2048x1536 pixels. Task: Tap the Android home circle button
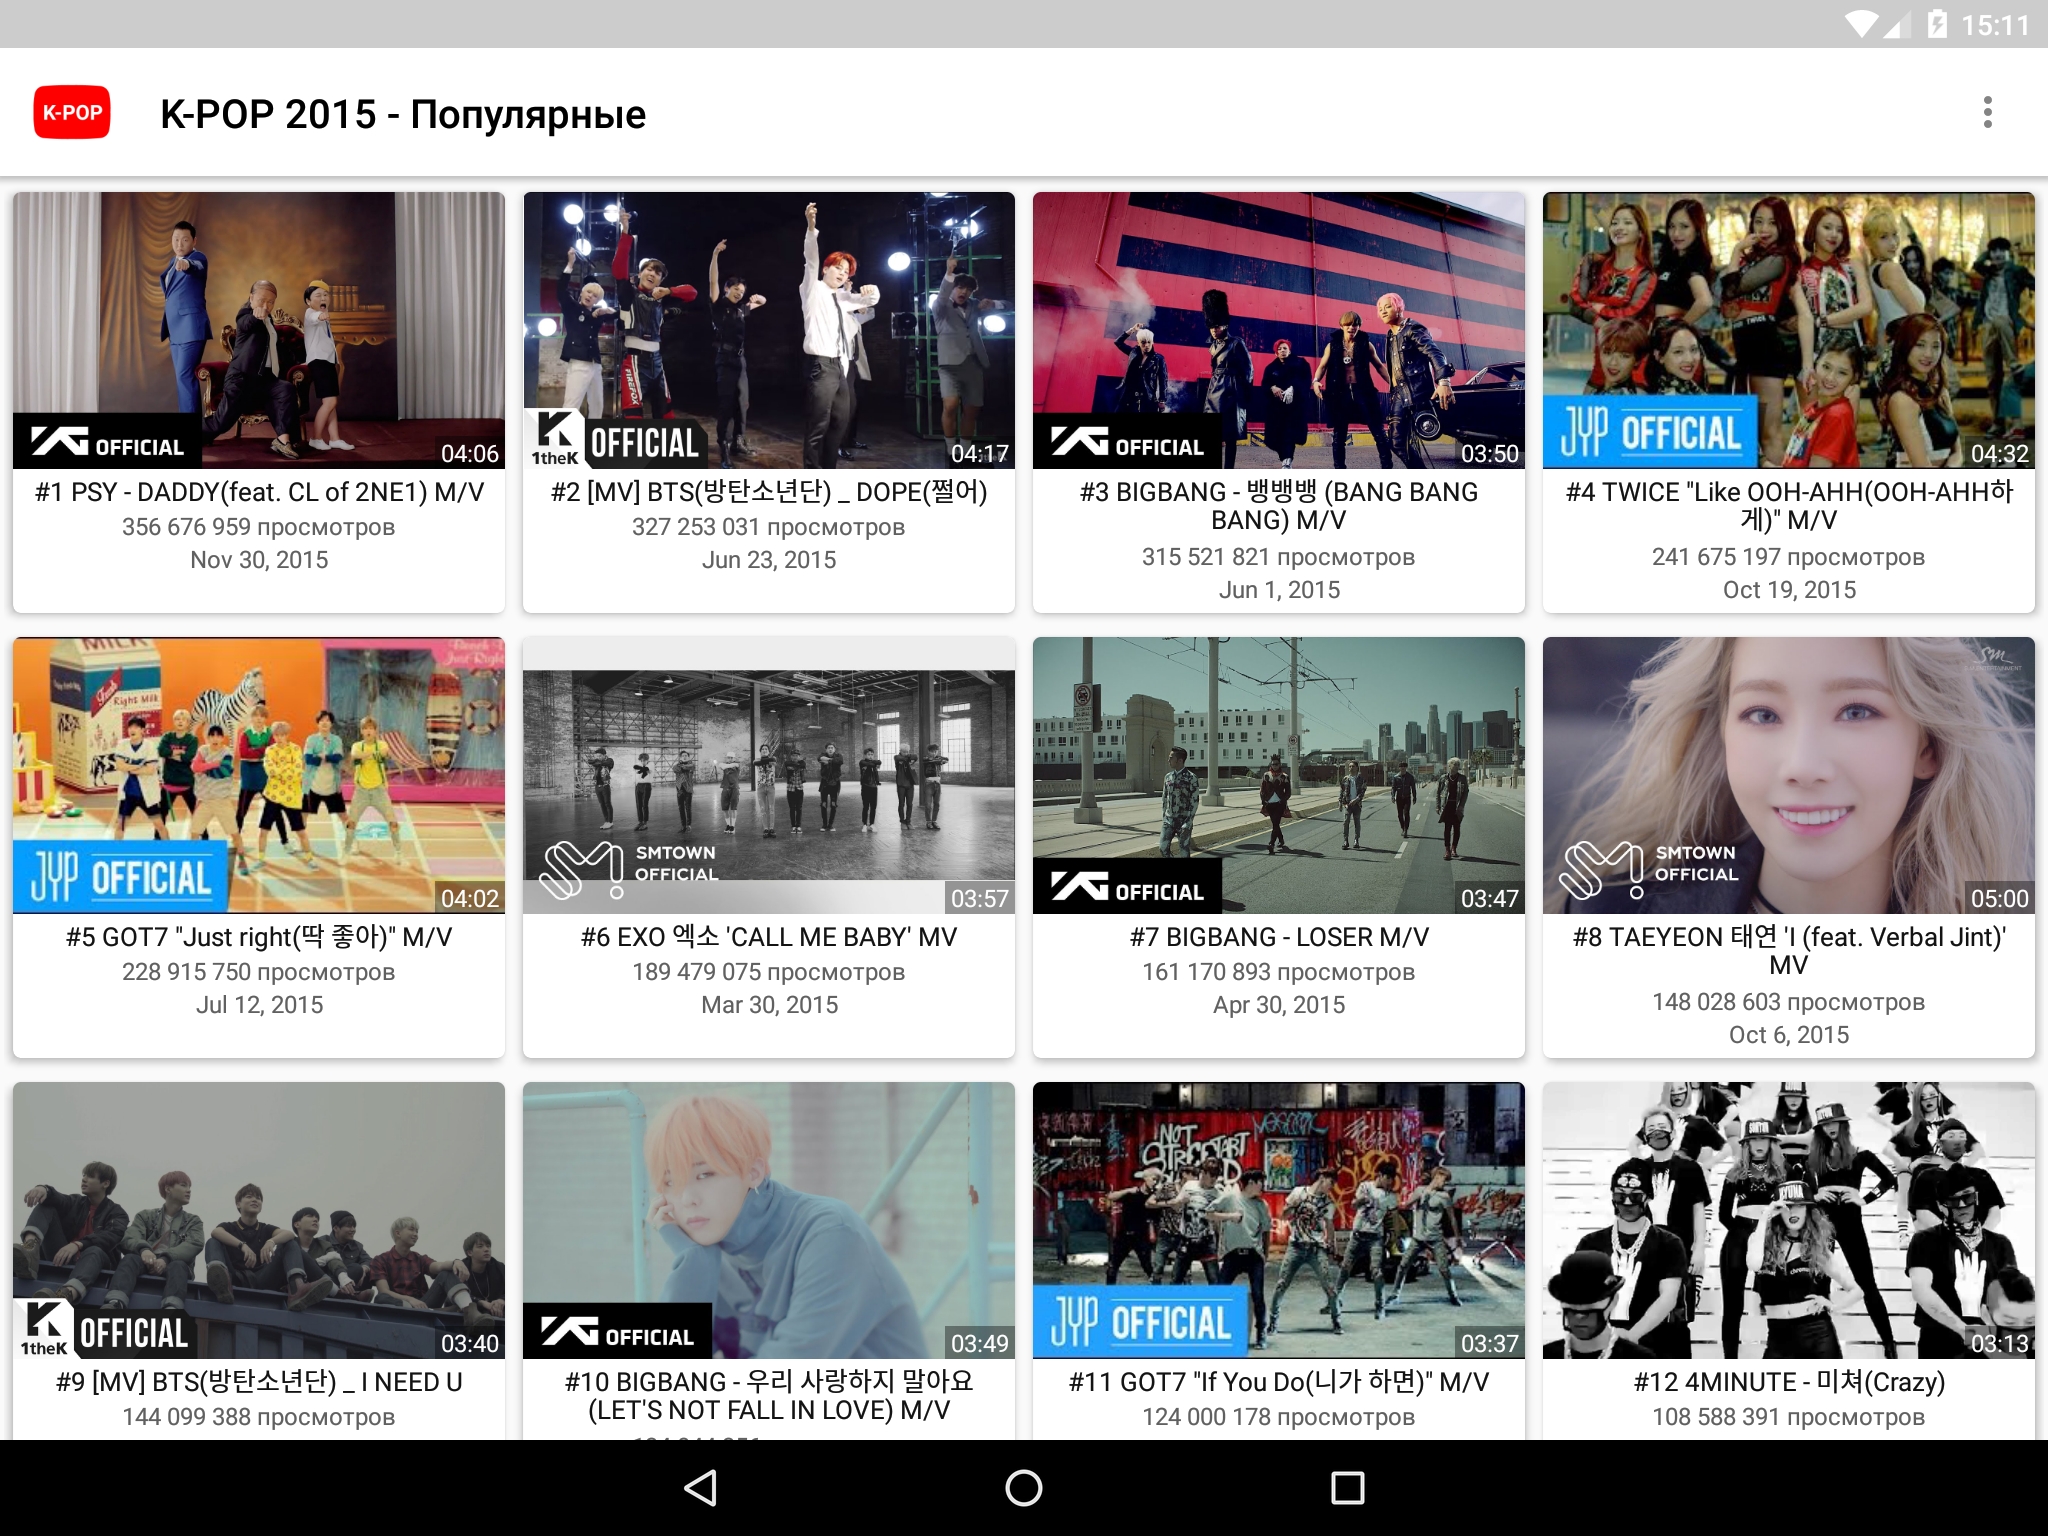coord(1023,1488)
